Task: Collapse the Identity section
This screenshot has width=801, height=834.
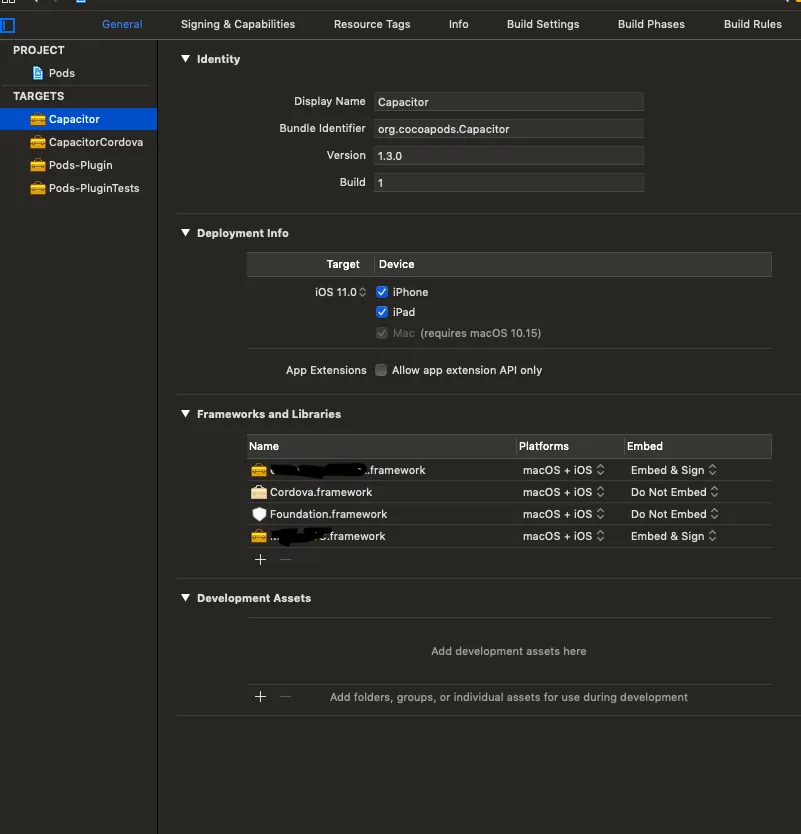Action: (x=185, y=59)
